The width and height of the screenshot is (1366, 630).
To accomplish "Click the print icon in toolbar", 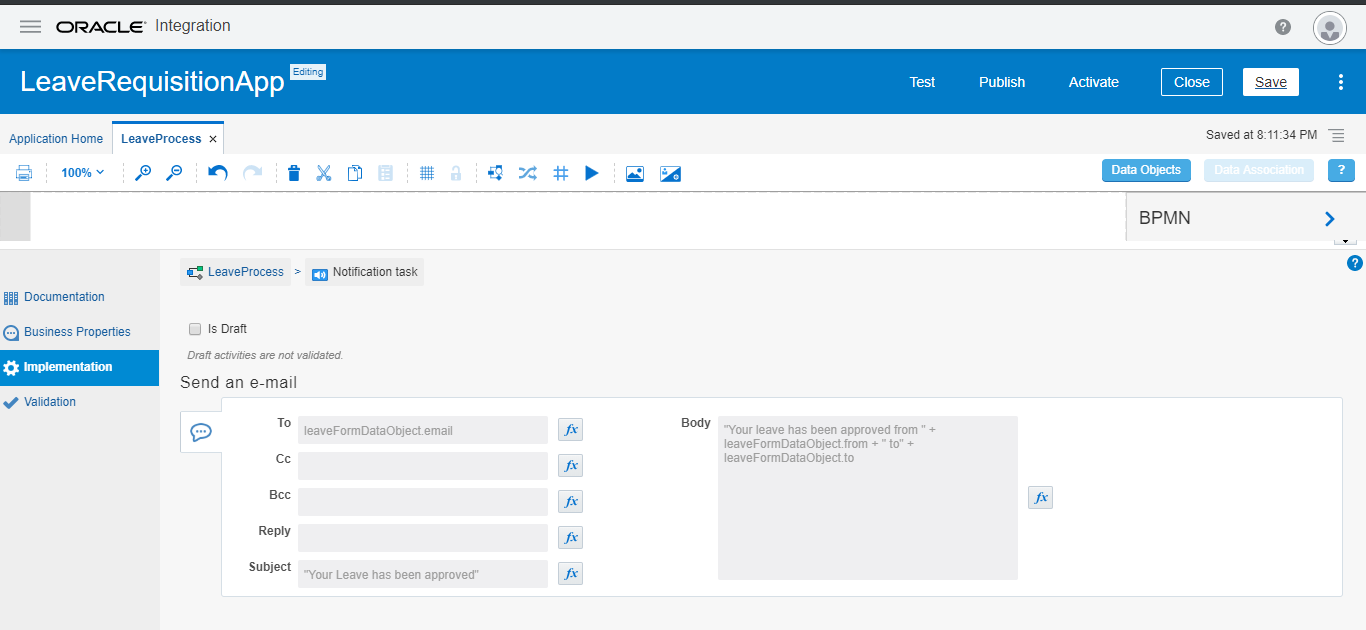I will (24, 173).
